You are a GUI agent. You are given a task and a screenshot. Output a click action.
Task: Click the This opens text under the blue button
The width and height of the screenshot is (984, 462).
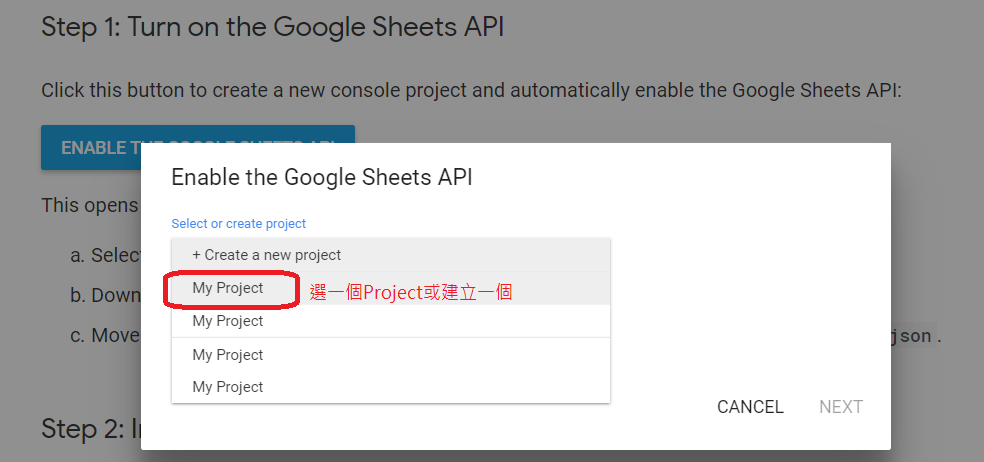point(90,205)
